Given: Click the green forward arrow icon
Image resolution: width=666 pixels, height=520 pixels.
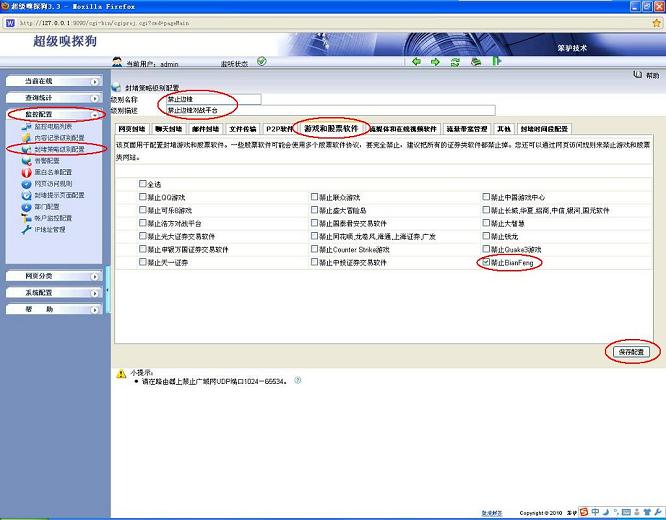Looking at the screenshot, I should pos(436,61).
